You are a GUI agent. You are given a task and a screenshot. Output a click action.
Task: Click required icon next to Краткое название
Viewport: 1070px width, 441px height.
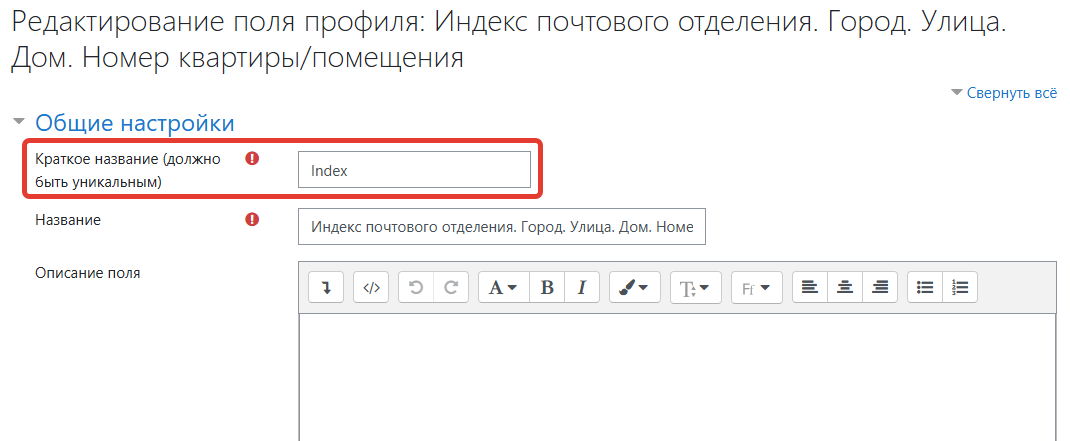[252, 160]
